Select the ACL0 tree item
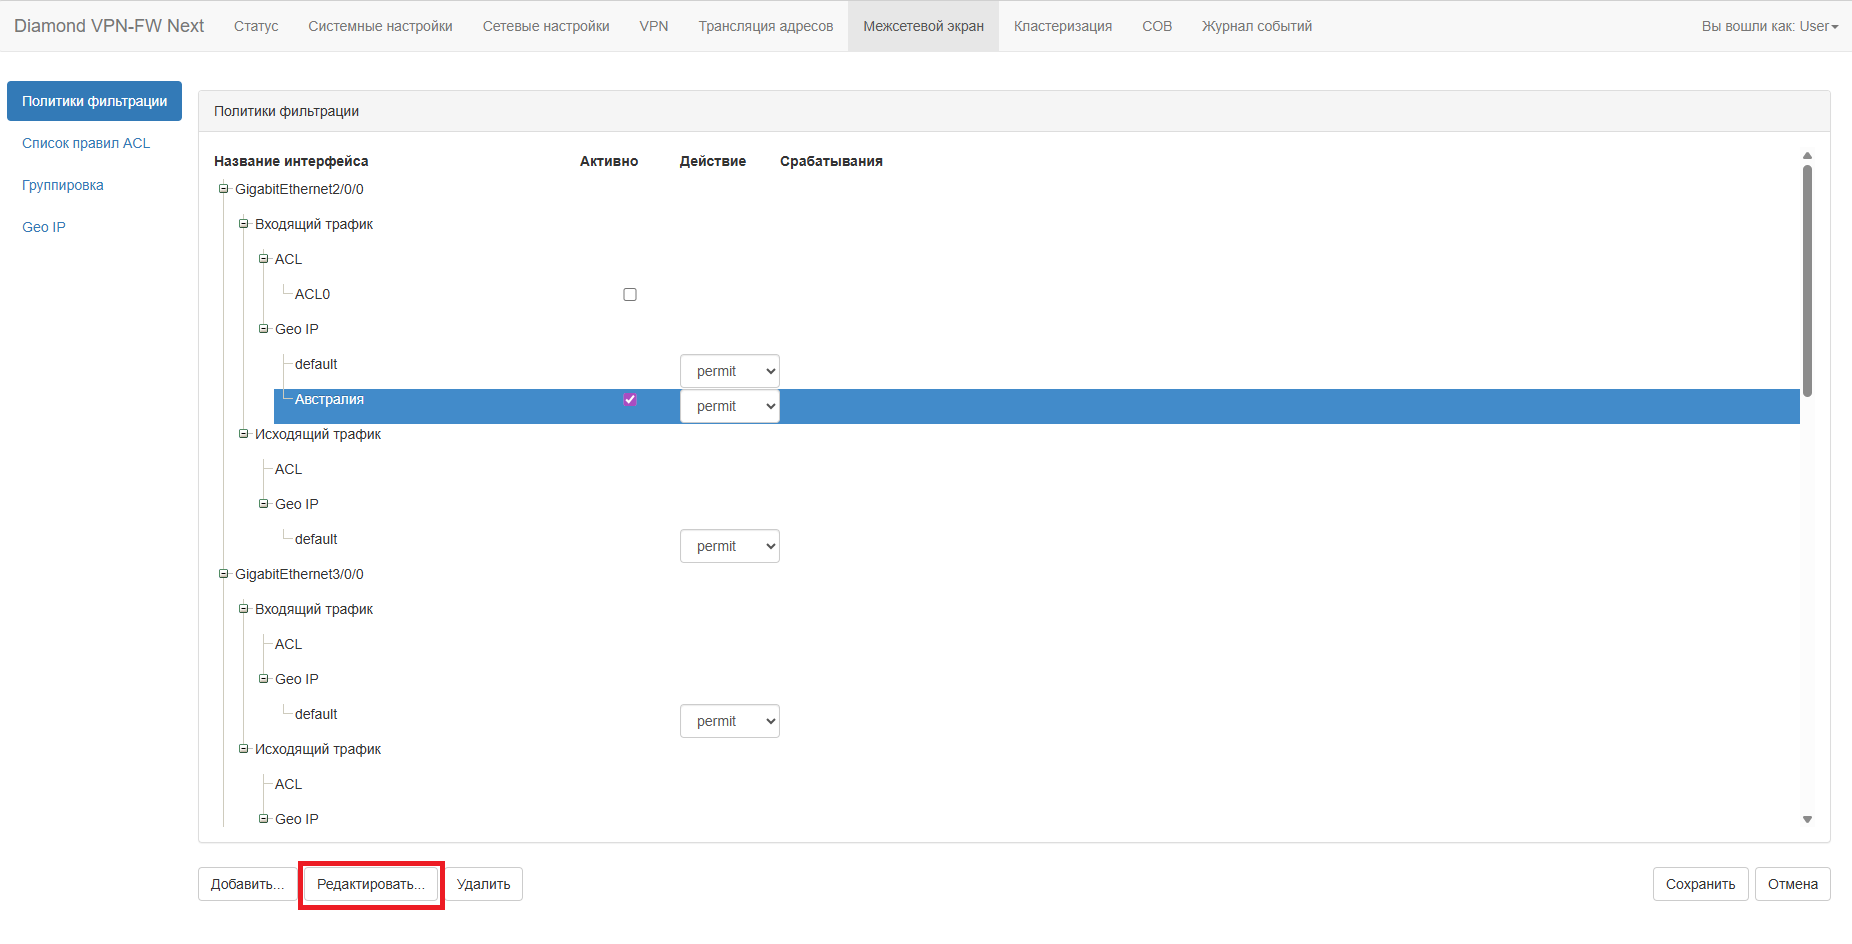The image size is (1852, 944). (x=312, y=294)
